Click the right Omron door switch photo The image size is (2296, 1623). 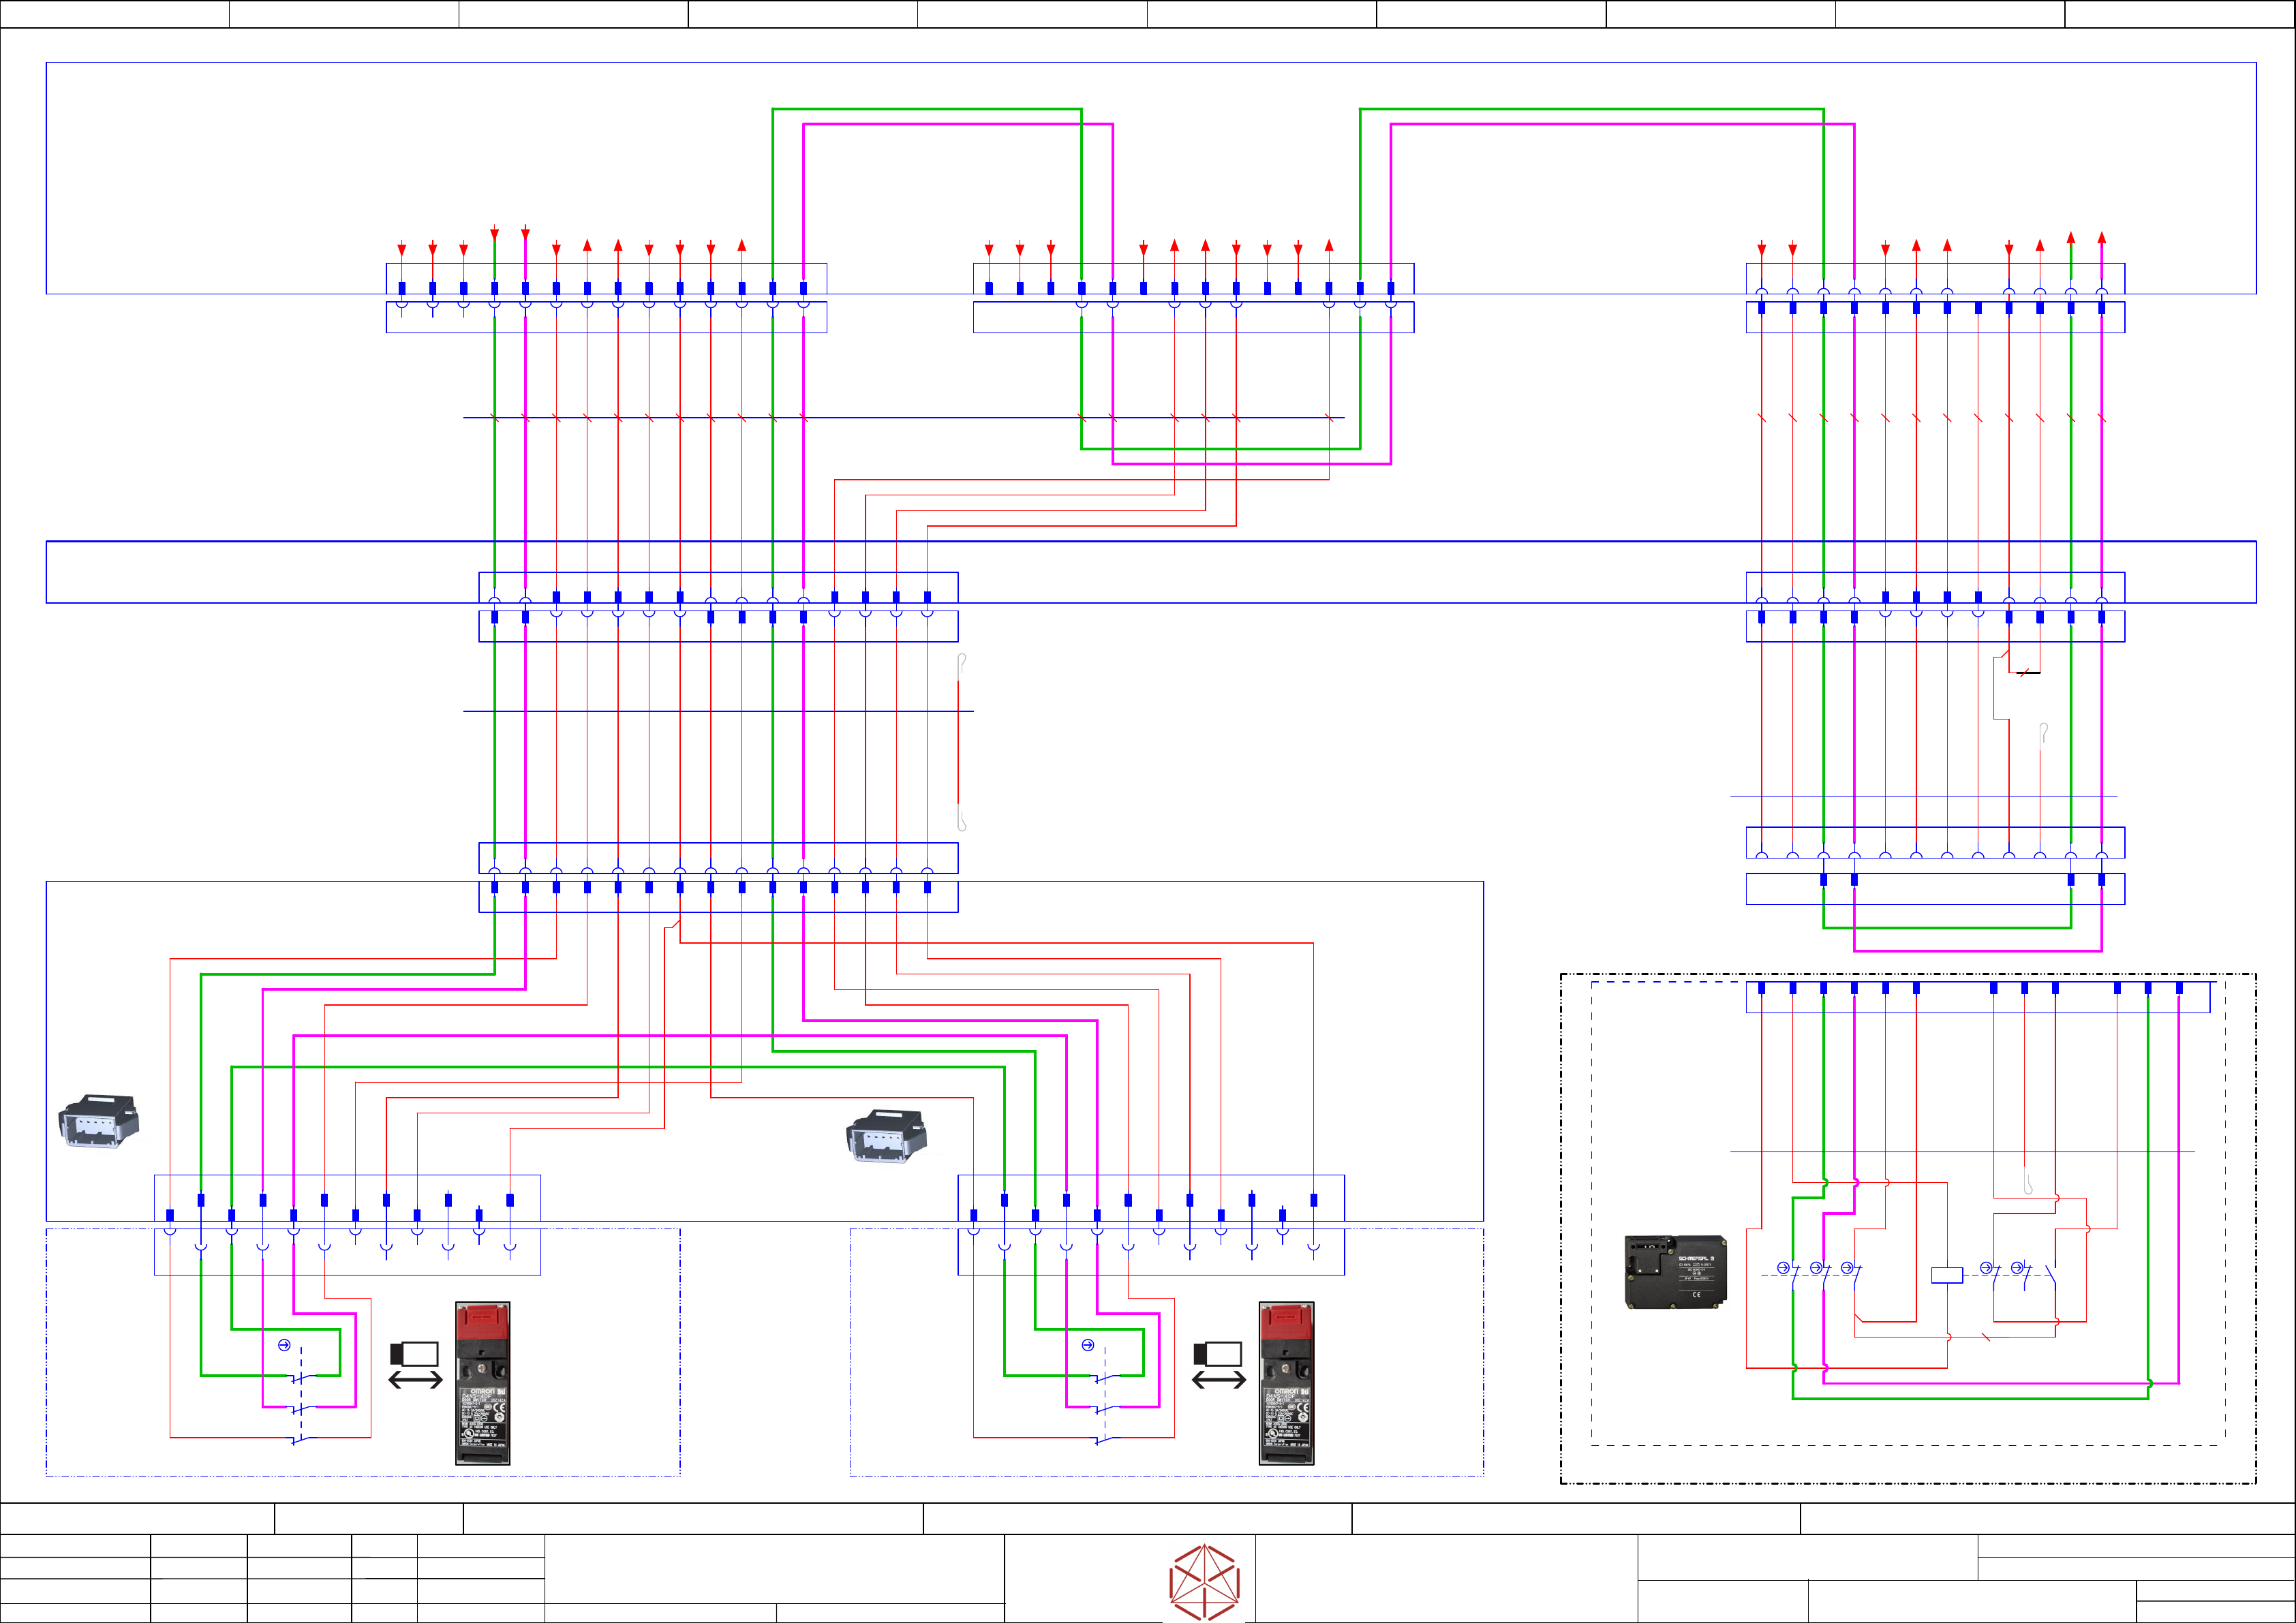click(x=1286, y=1383)
